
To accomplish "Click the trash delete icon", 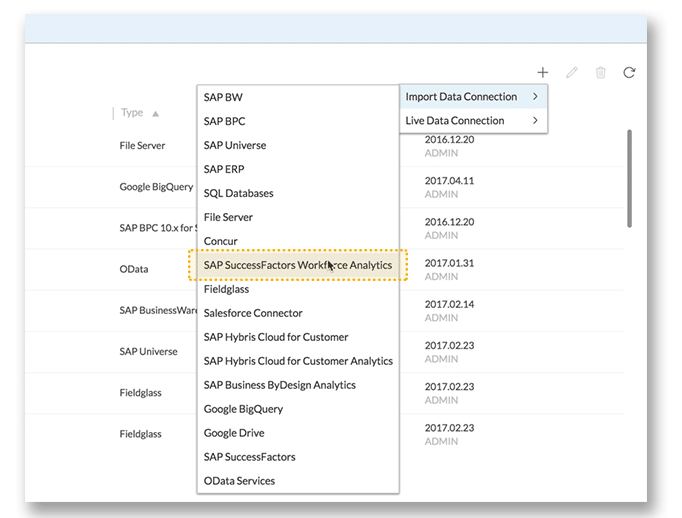I will (x=600, y=72).
